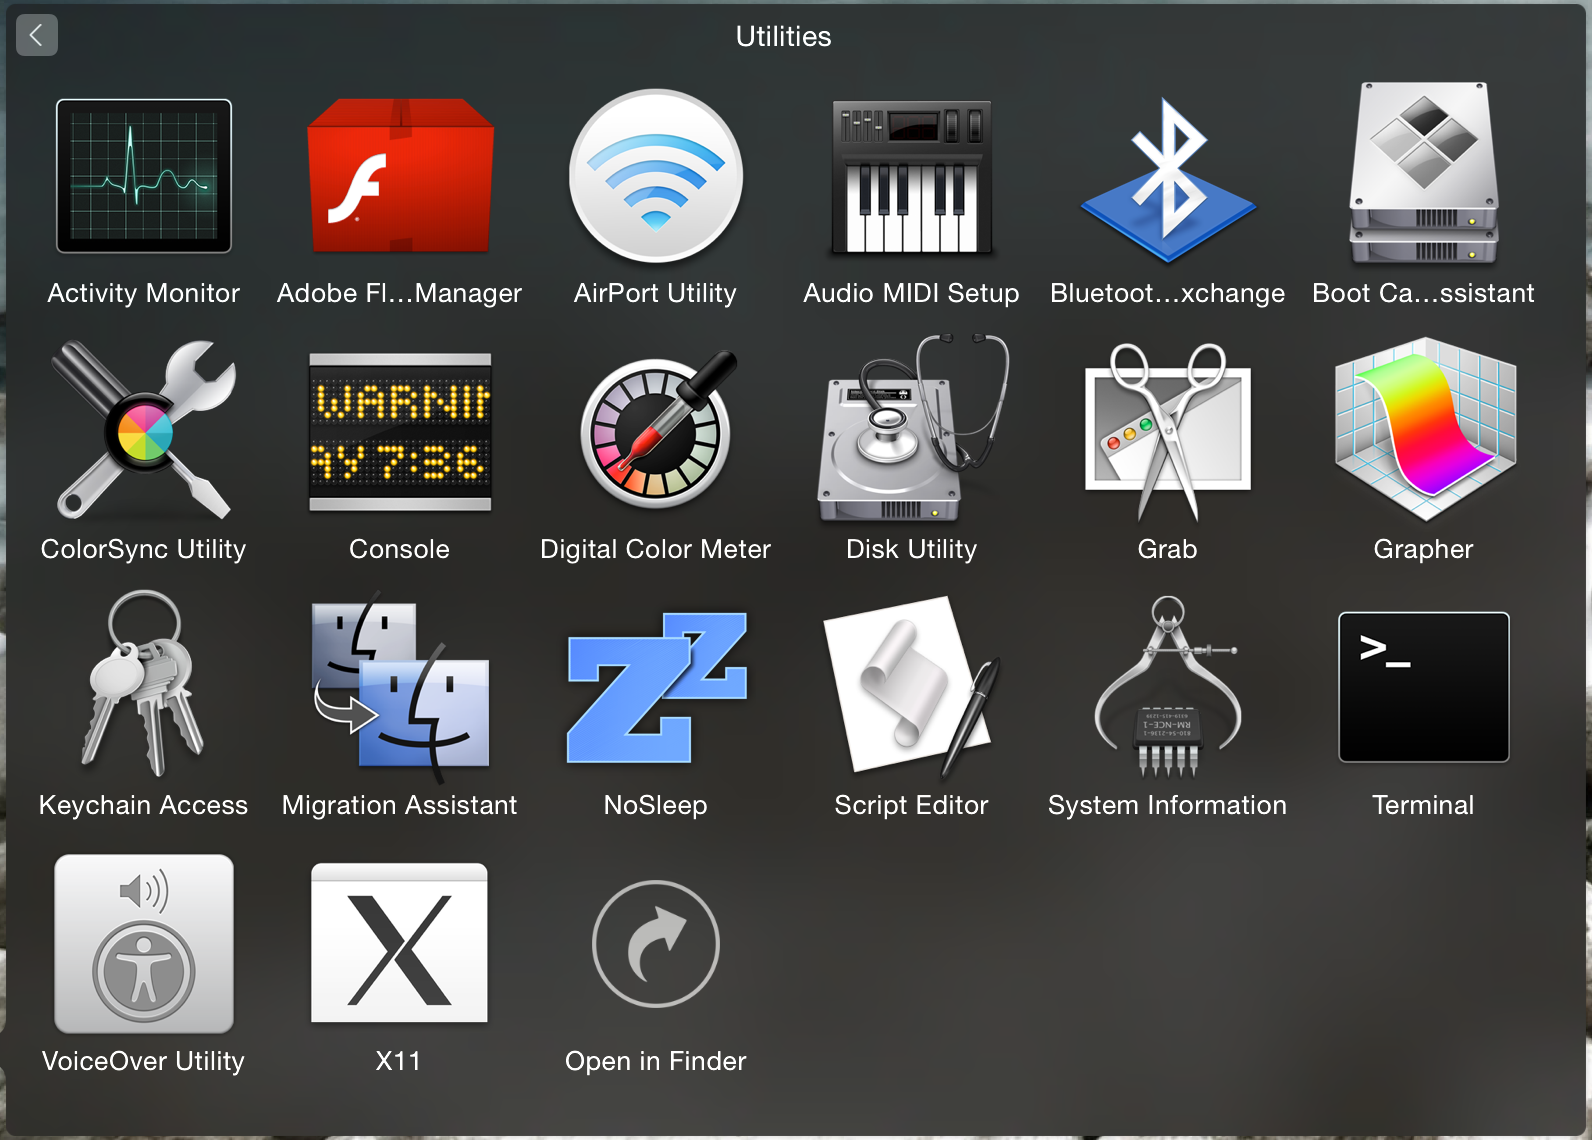1592x1140 pixels.
Task: Open the NoSleep blue Z icon
Action: tap(656, 688)
